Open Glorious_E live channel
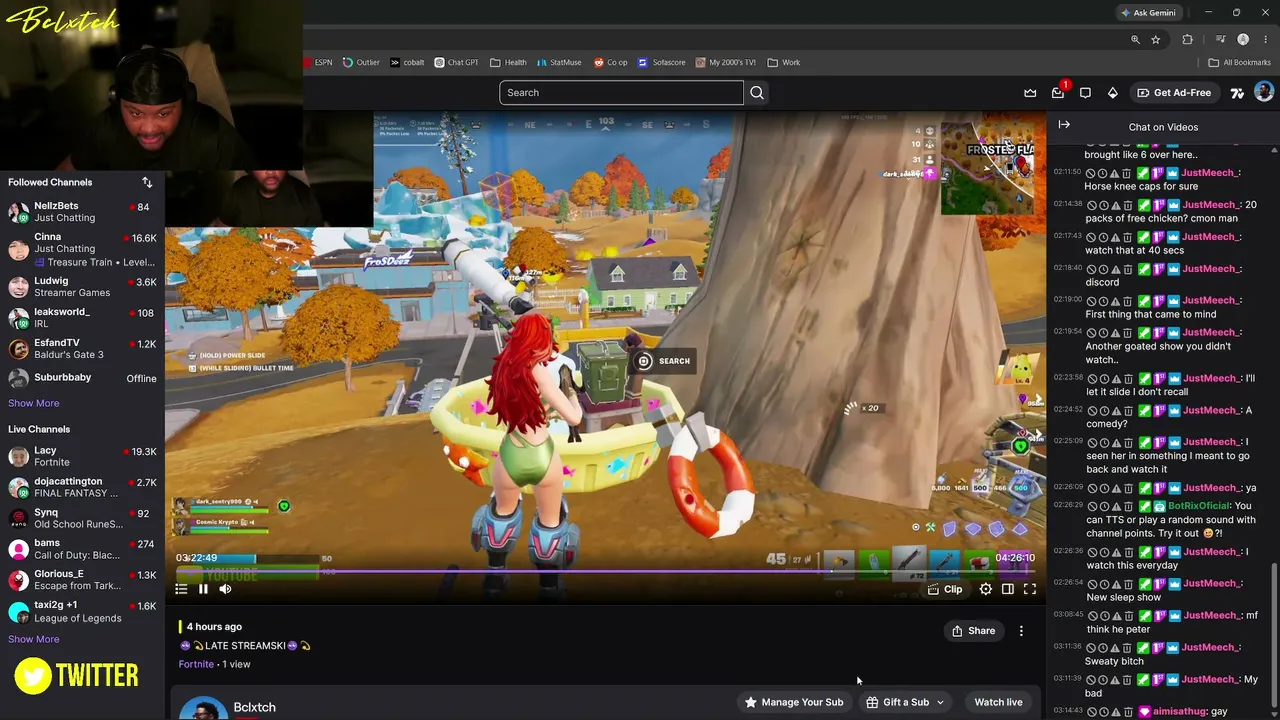Image resolution: width=1280 pixels, height=720 pixels. coord(82,580)
